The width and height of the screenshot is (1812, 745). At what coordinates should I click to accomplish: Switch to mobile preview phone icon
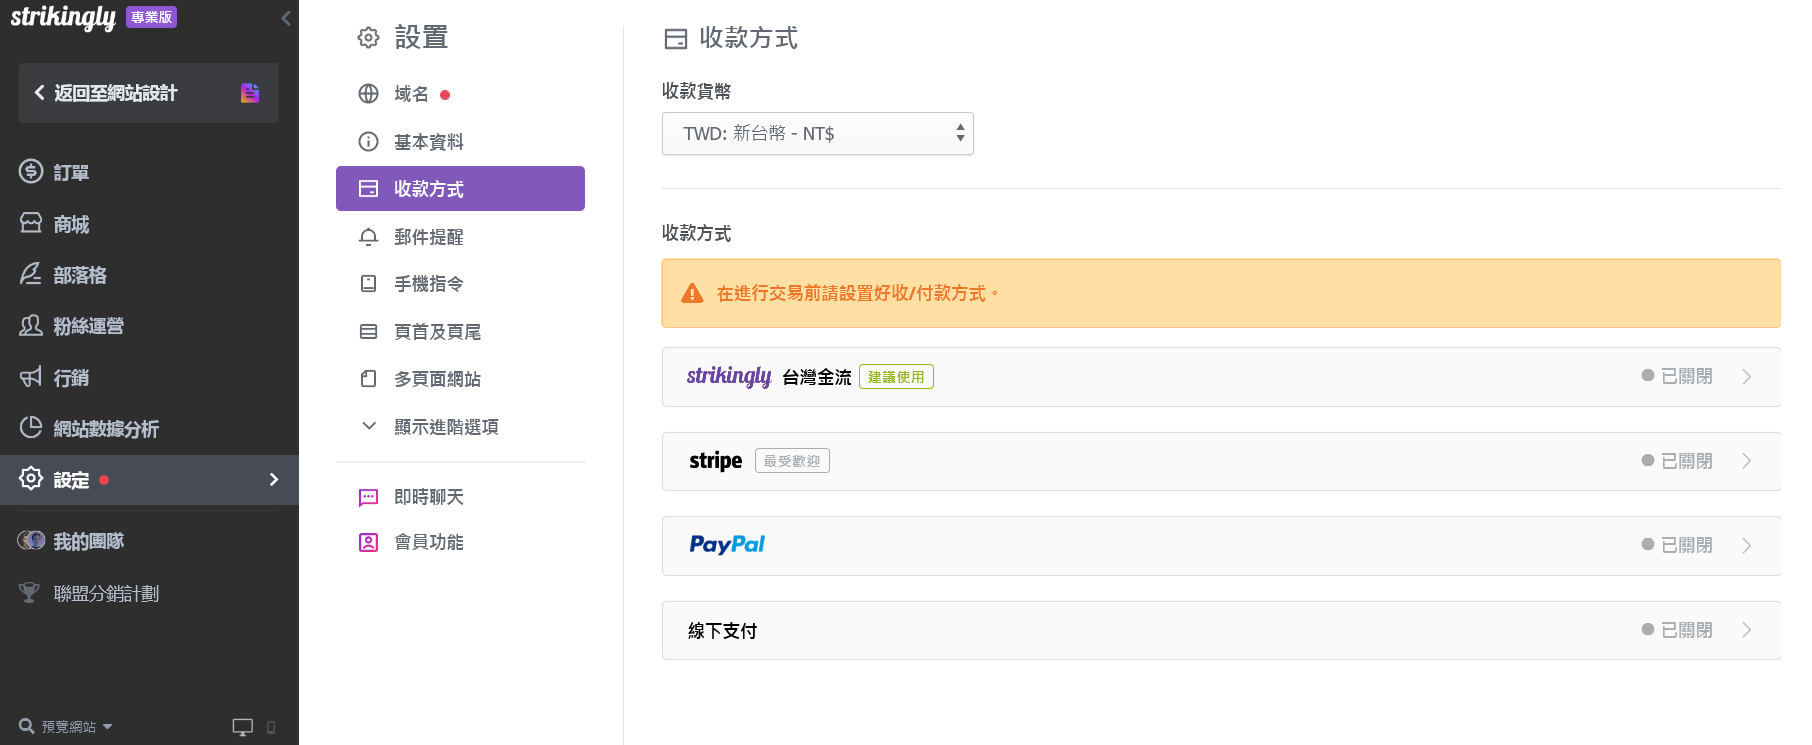[271, 727]
